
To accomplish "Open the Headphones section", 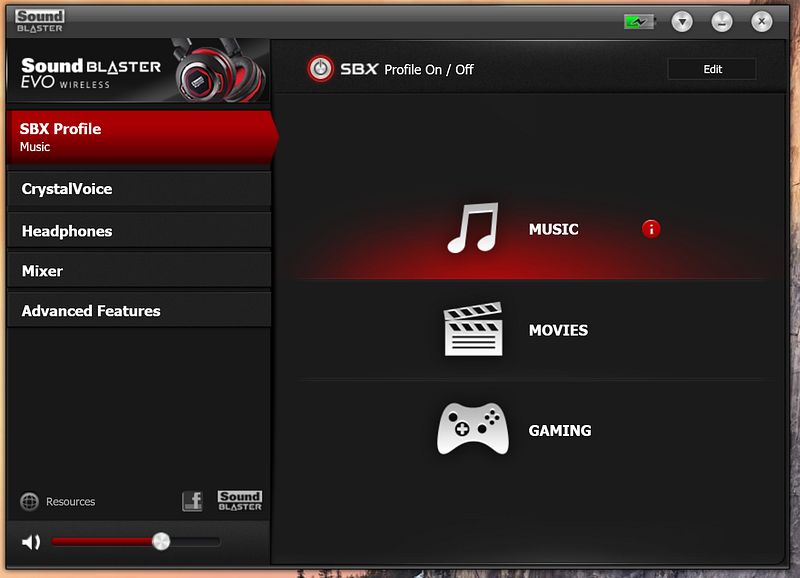I will 139,231.
